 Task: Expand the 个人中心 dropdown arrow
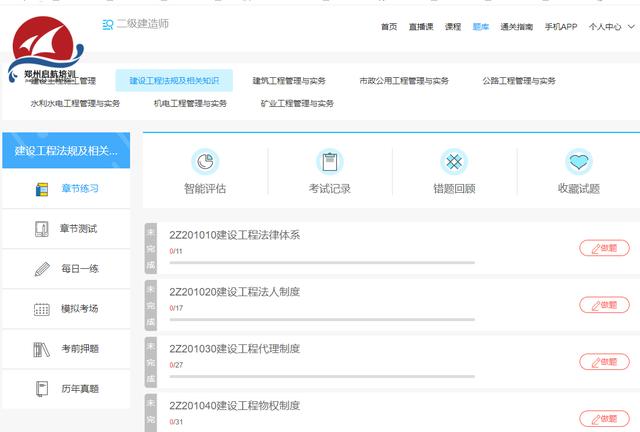(631, 27)
